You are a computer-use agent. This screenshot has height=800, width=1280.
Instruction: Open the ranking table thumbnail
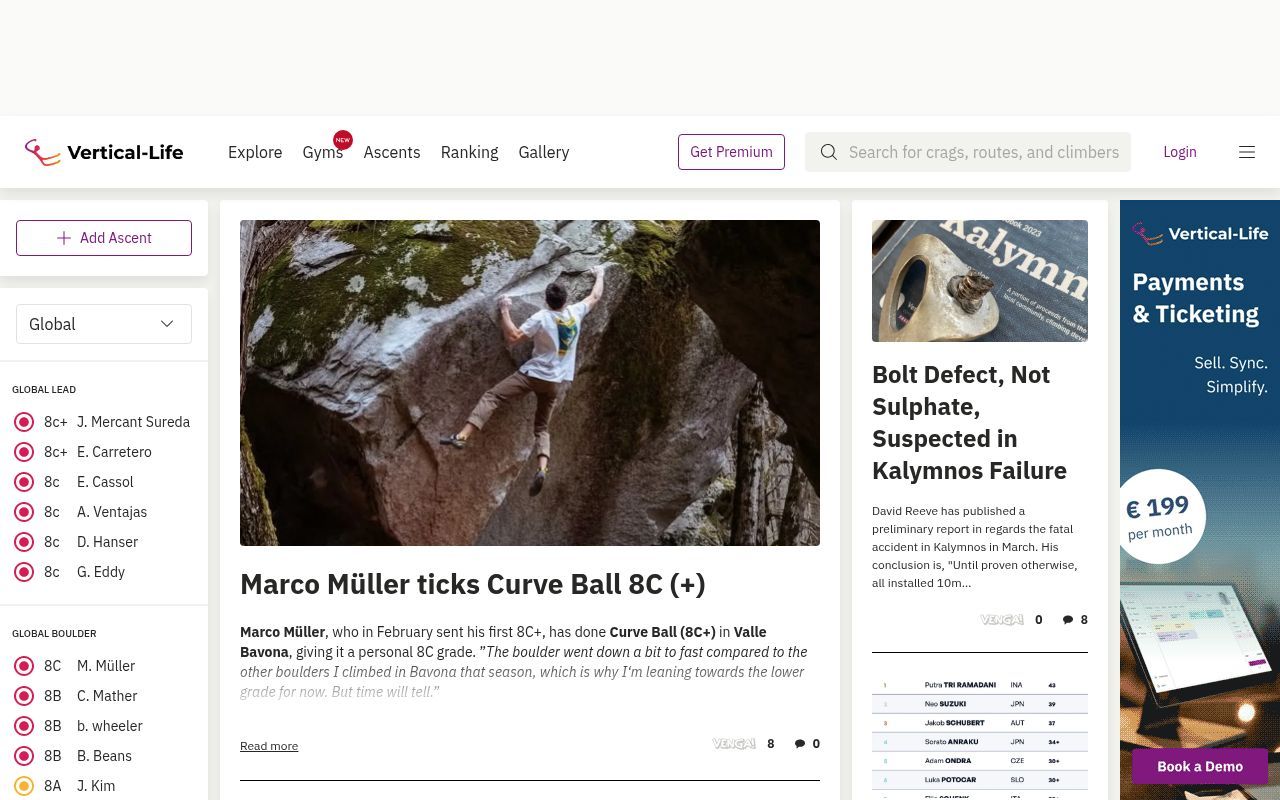tap(980, 736)
